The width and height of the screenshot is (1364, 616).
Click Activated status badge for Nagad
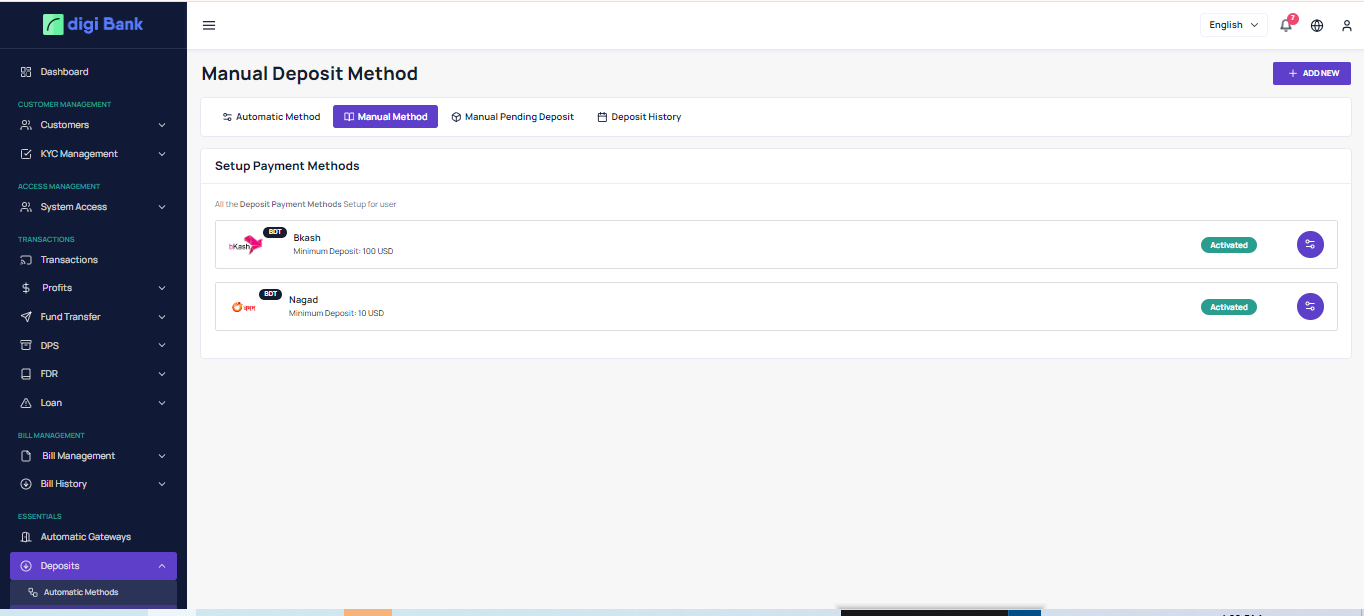pyautogui.click(x=1228, y=307)
